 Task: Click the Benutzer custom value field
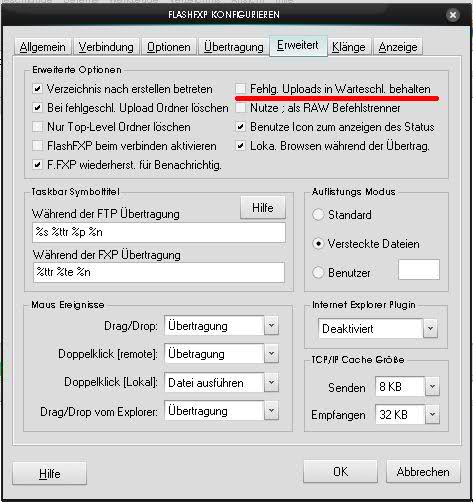tap(419, 269)
